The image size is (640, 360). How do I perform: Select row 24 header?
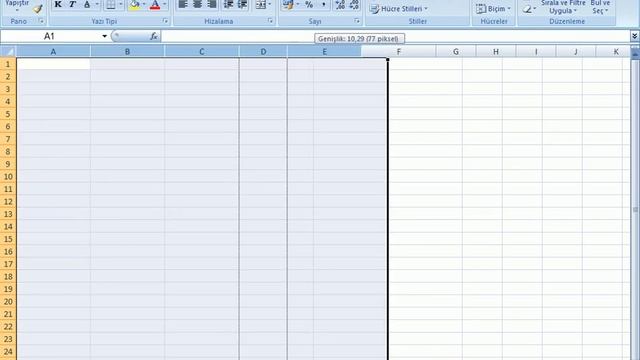pyautogui.click(x=8, y=351)
